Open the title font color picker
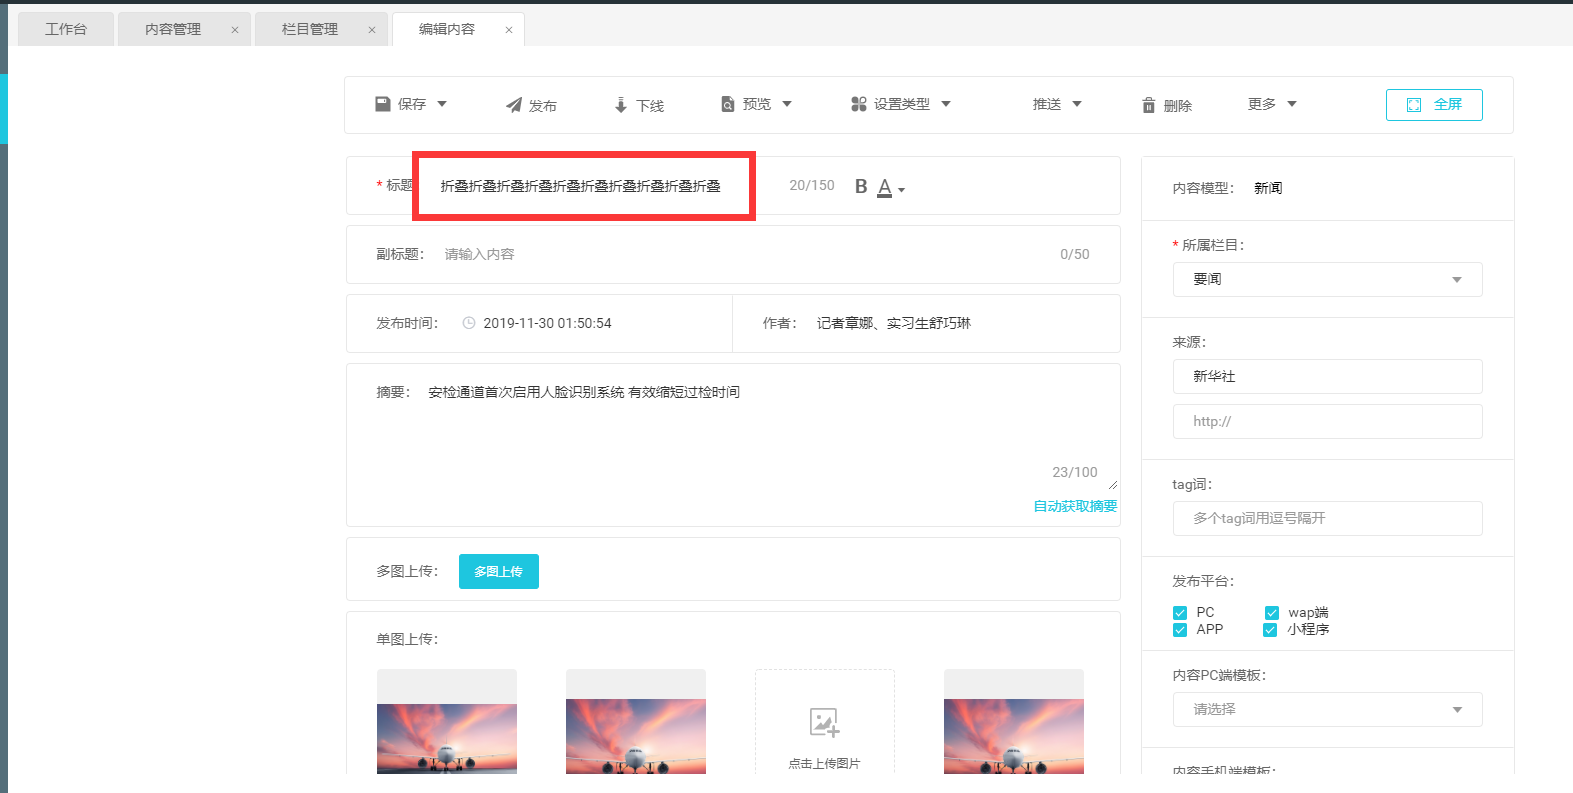This screenshot has height=793, width=1573. [x=890, y=187]
